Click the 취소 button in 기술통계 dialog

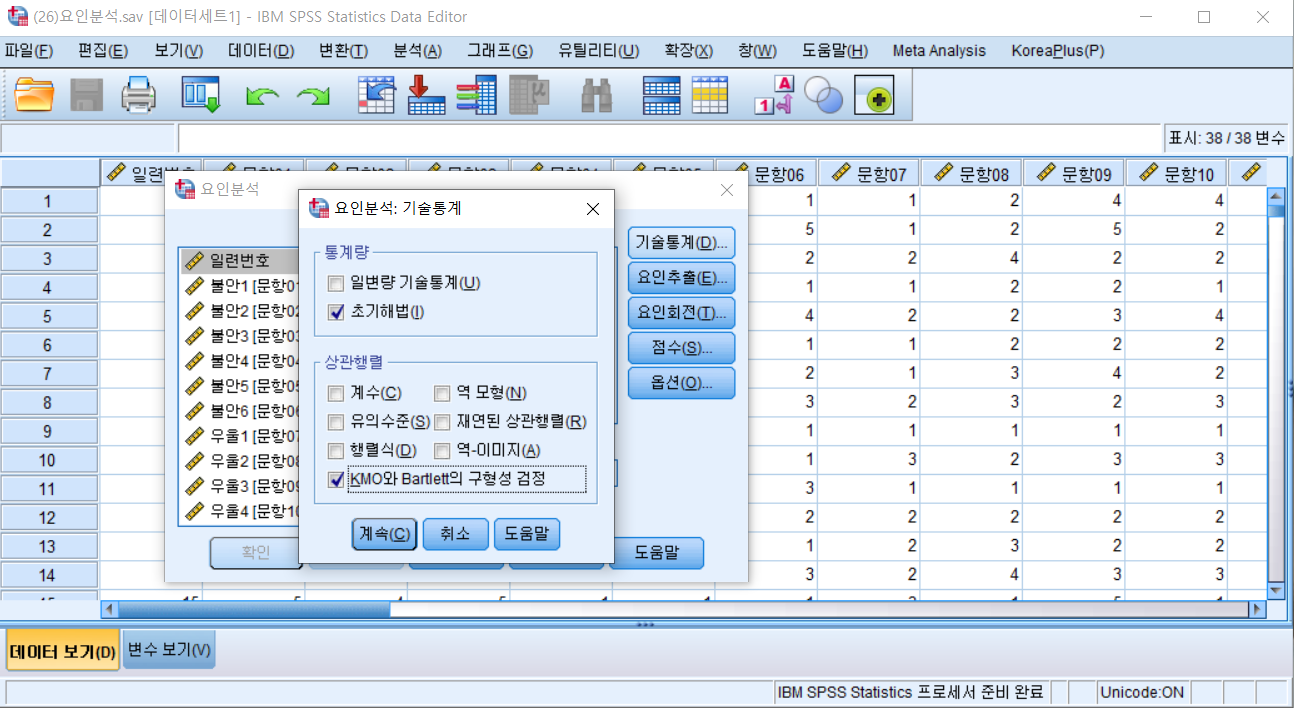(x=455, y=534)
